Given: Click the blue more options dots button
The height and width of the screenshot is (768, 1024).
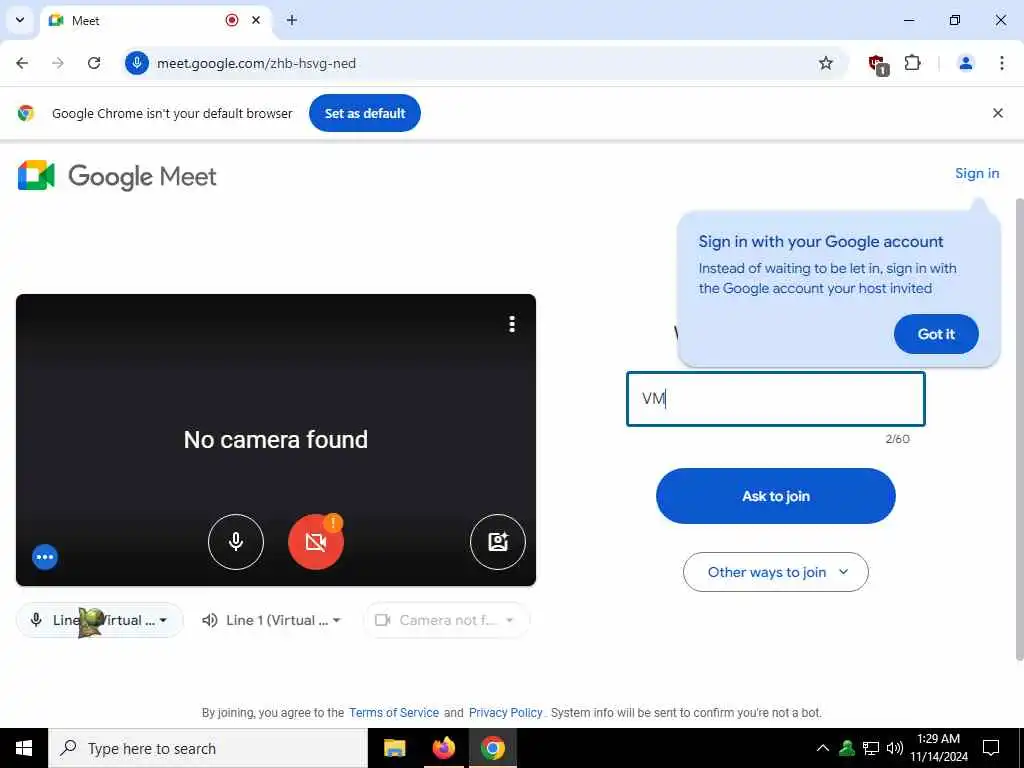Looking at the screenshot, I should point(45,557).
